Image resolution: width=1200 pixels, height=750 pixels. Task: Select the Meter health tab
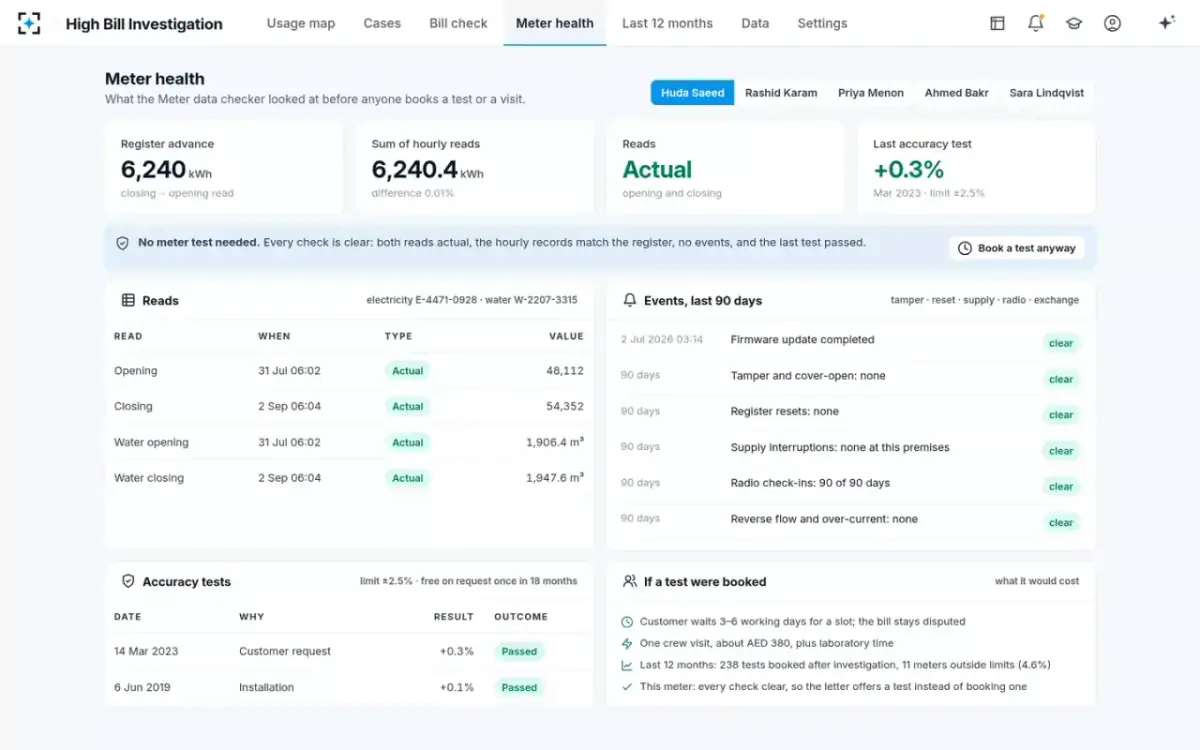554,23
